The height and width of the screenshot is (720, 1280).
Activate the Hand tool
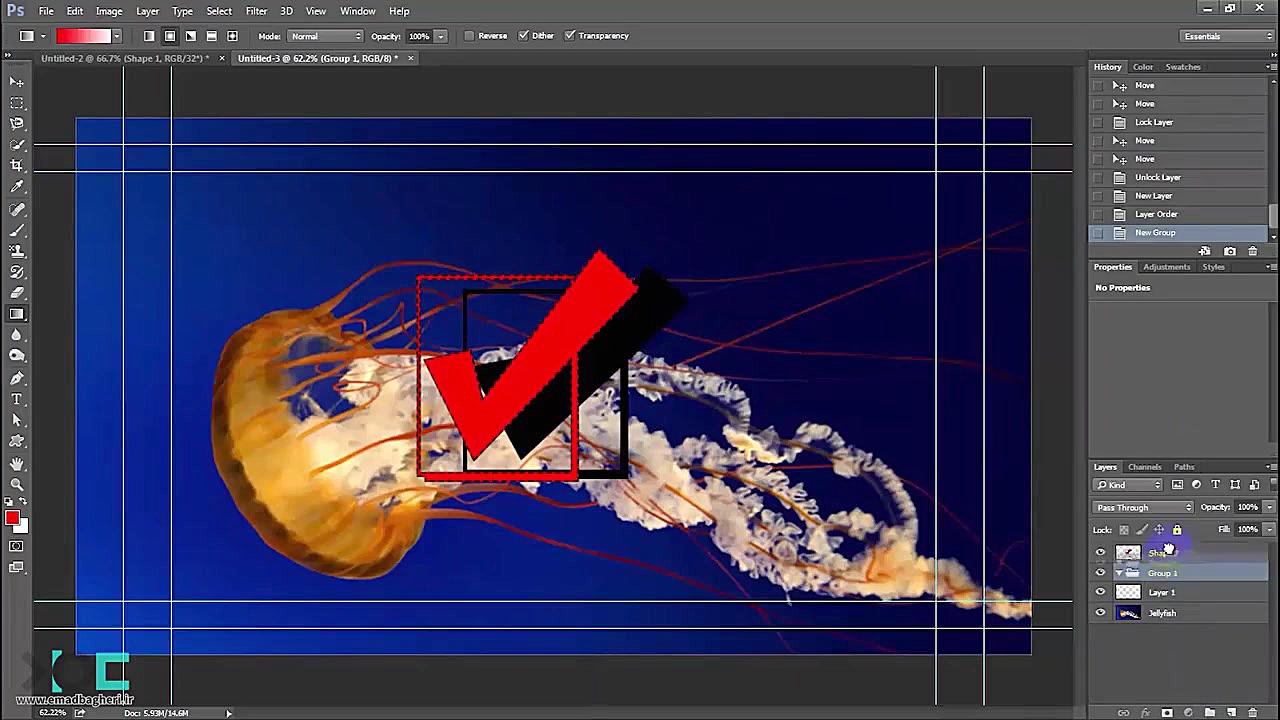tap(17, 464)
